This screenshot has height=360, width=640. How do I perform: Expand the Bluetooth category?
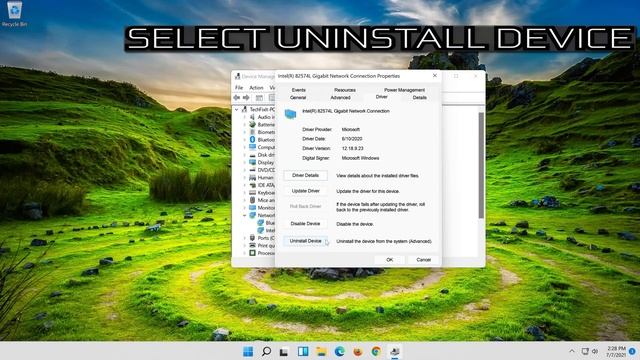click(x=245, y=140)
